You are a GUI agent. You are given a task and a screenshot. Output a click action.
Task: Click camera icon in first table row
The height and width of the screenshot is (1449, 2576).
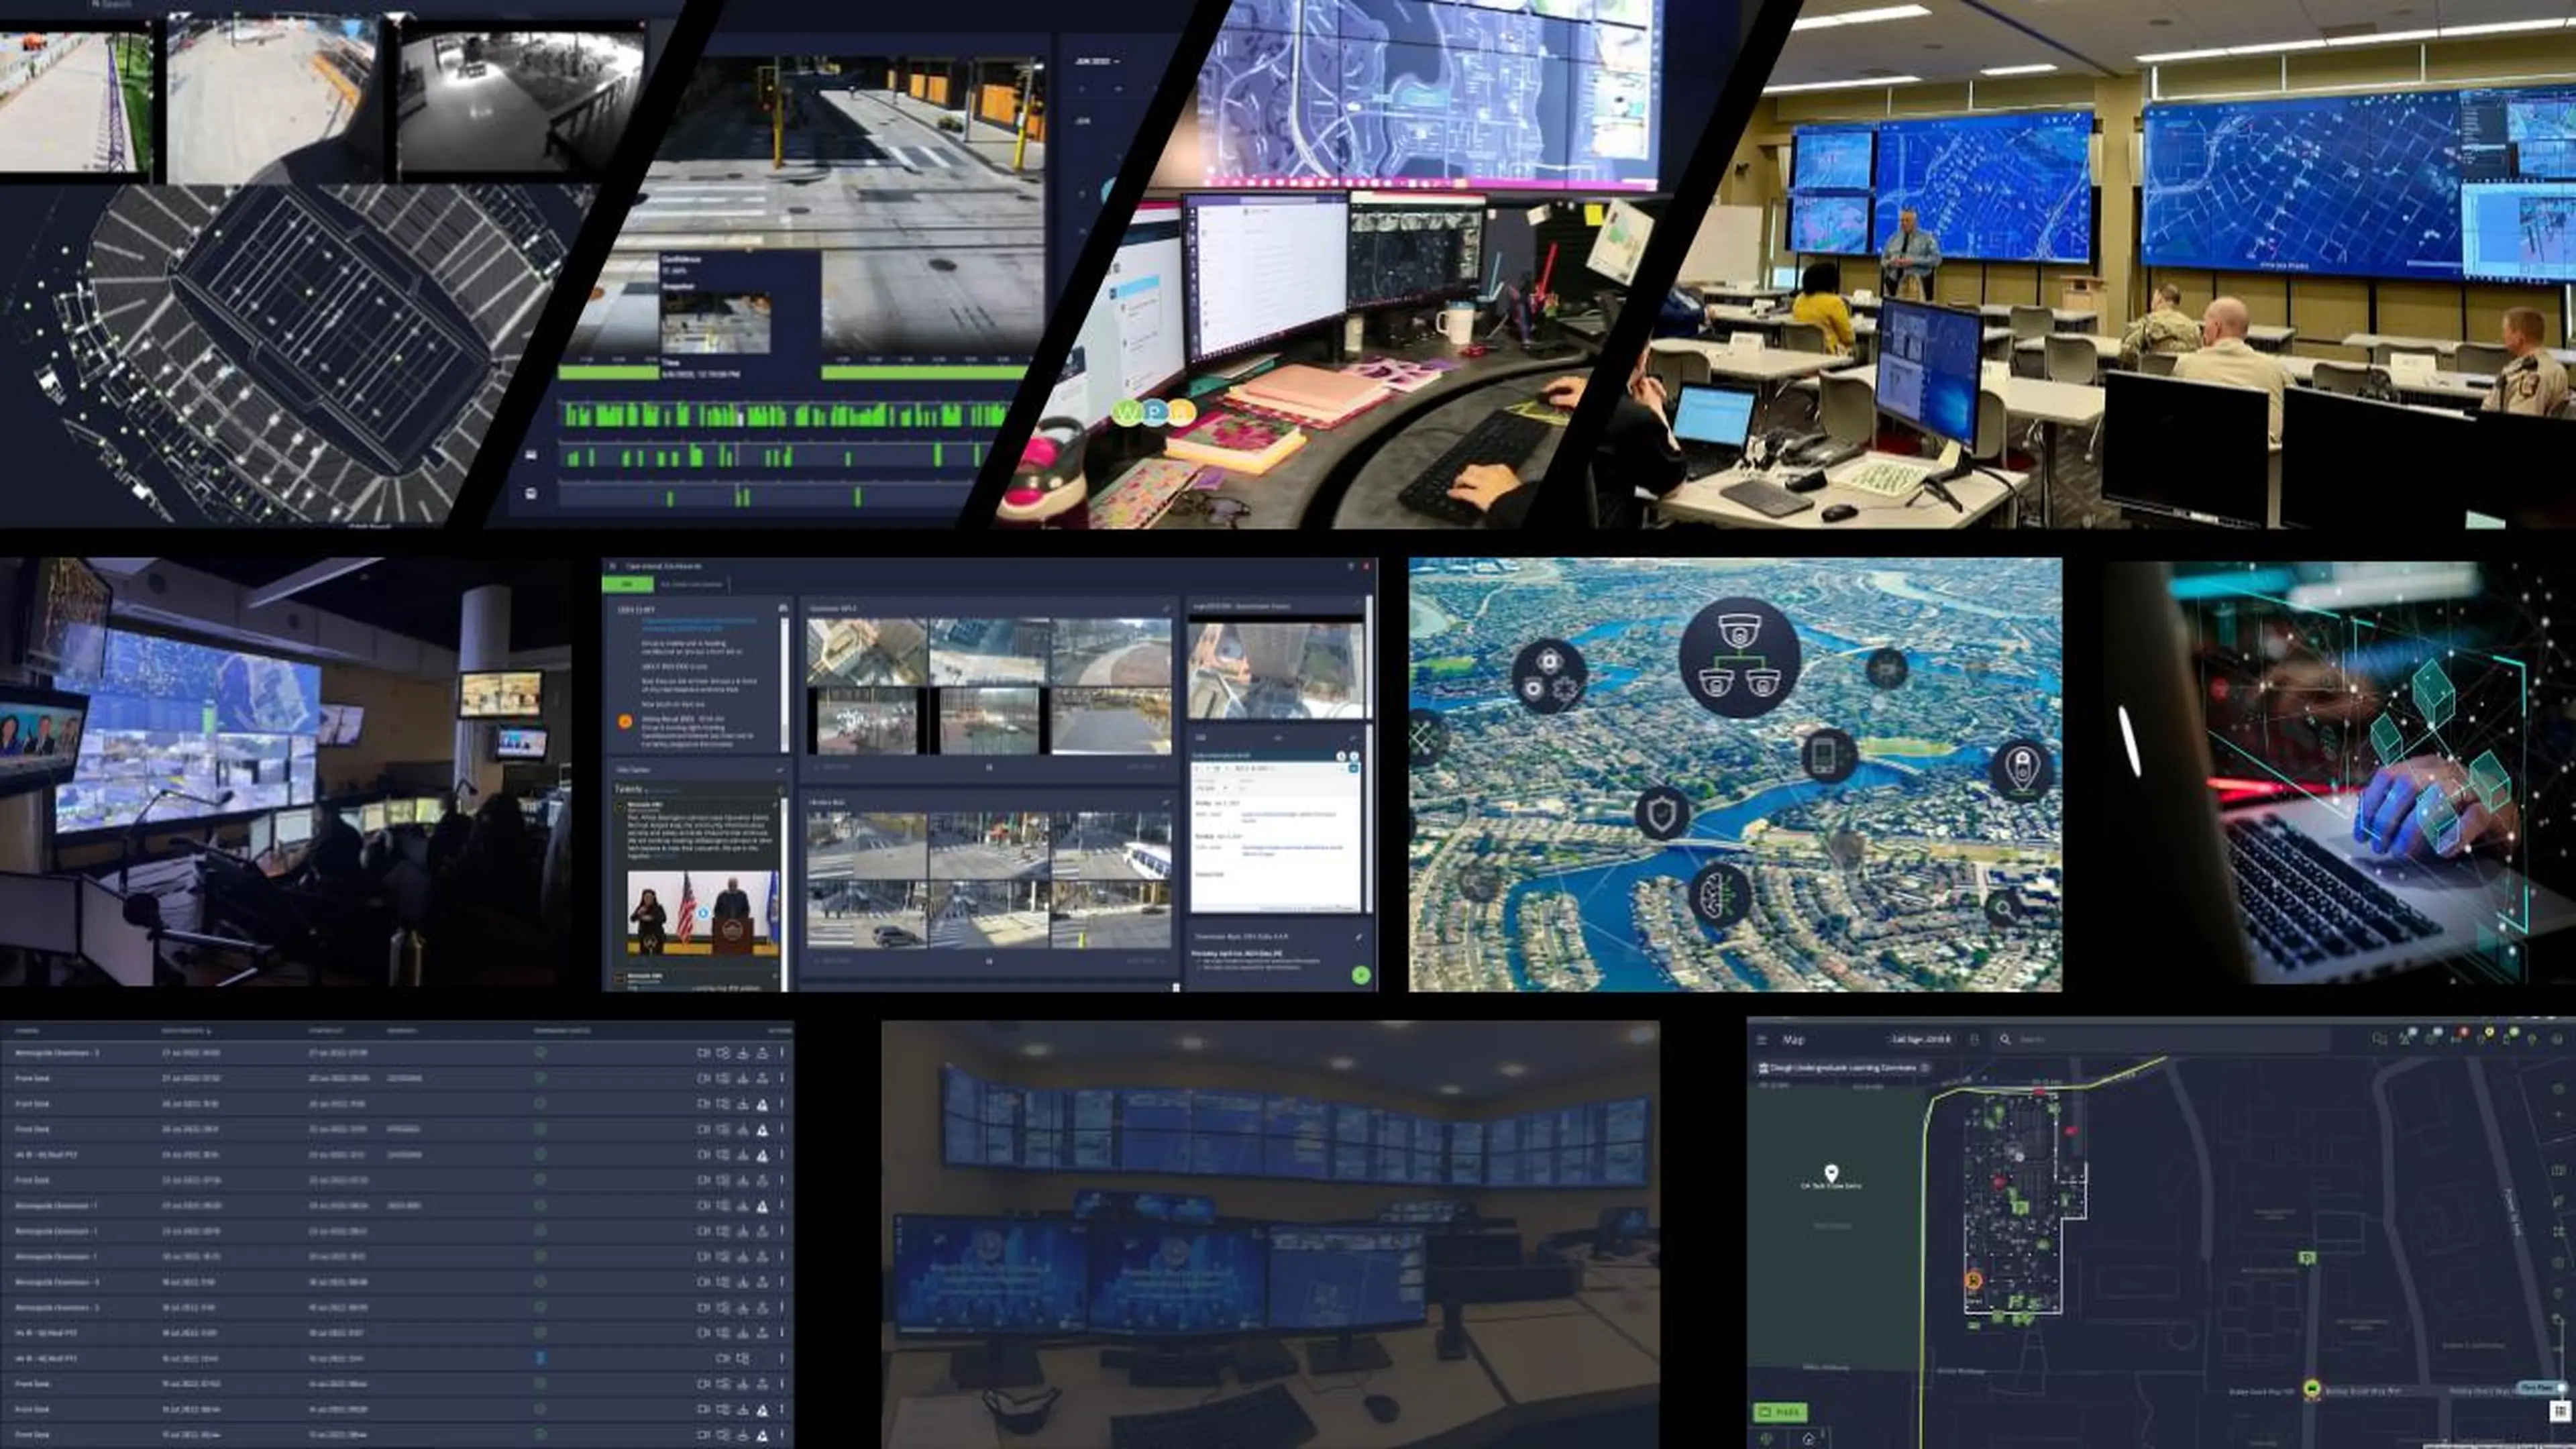click(703, 1053)
